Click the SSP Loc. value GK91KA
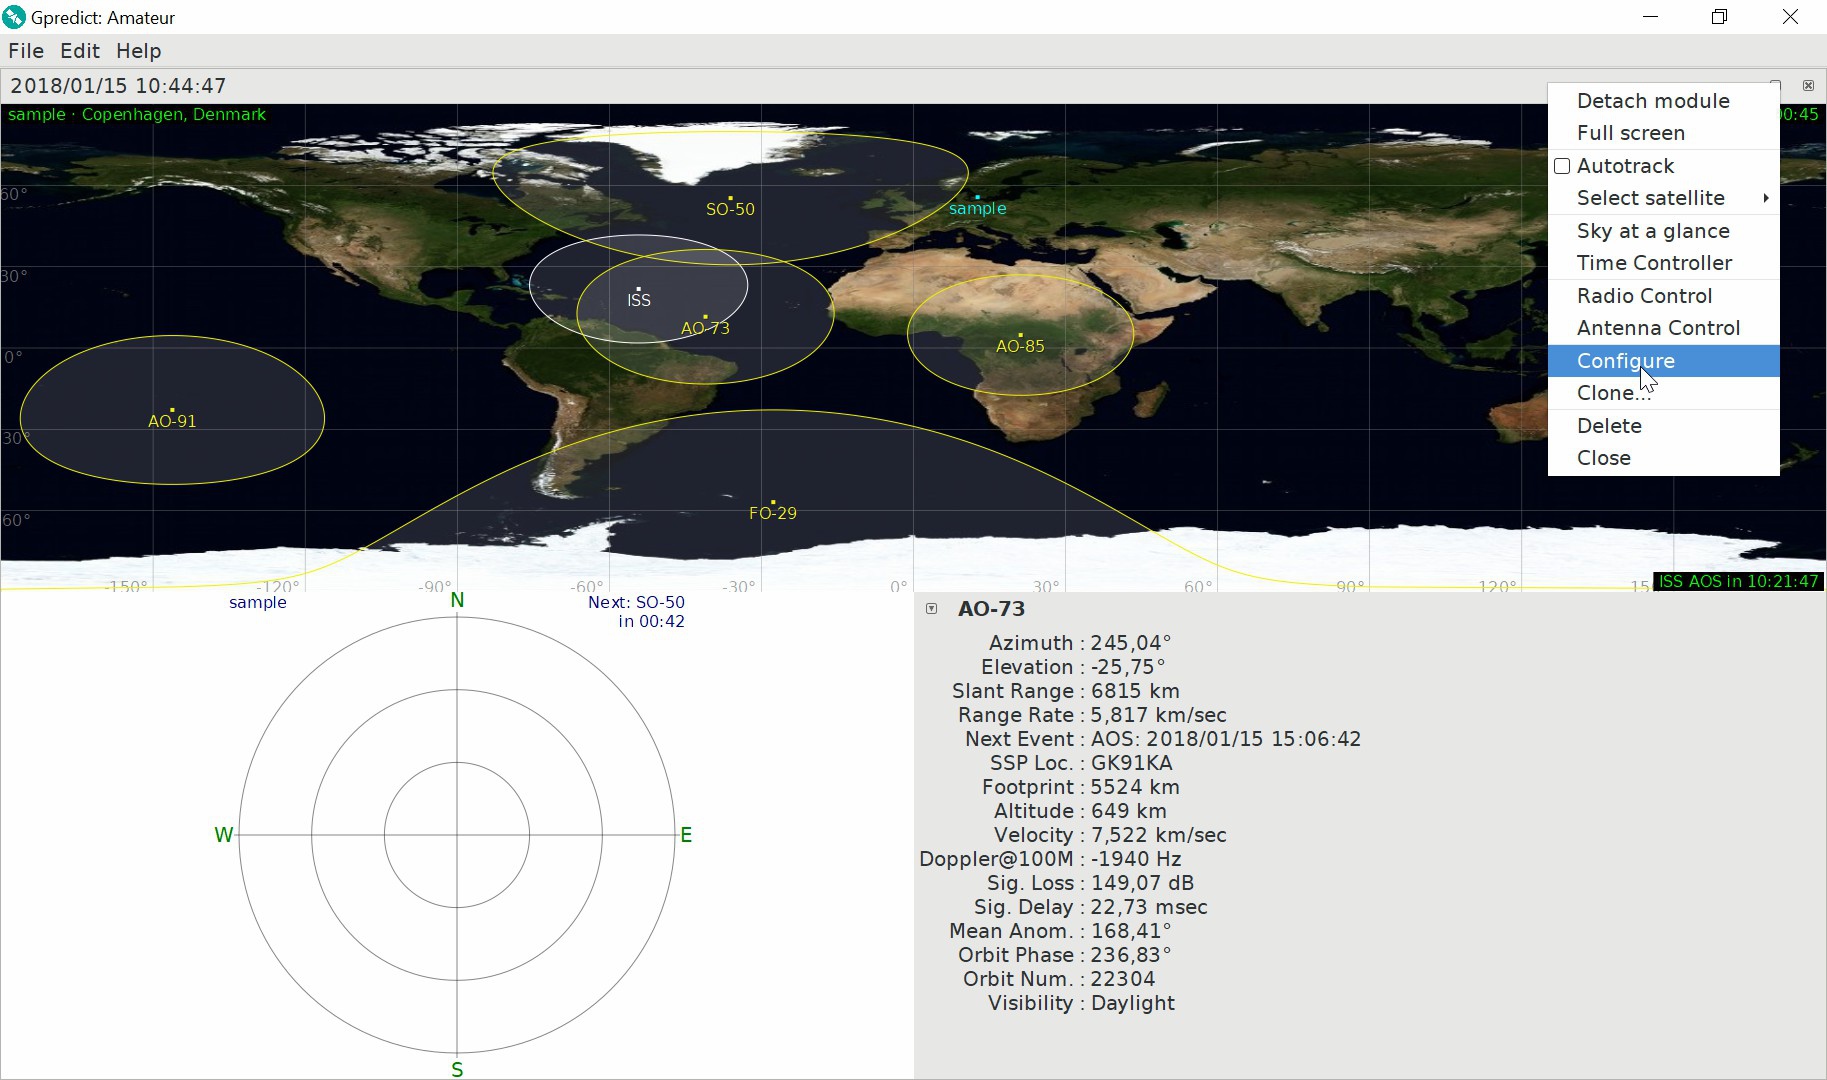 (x=1131, y=763)
